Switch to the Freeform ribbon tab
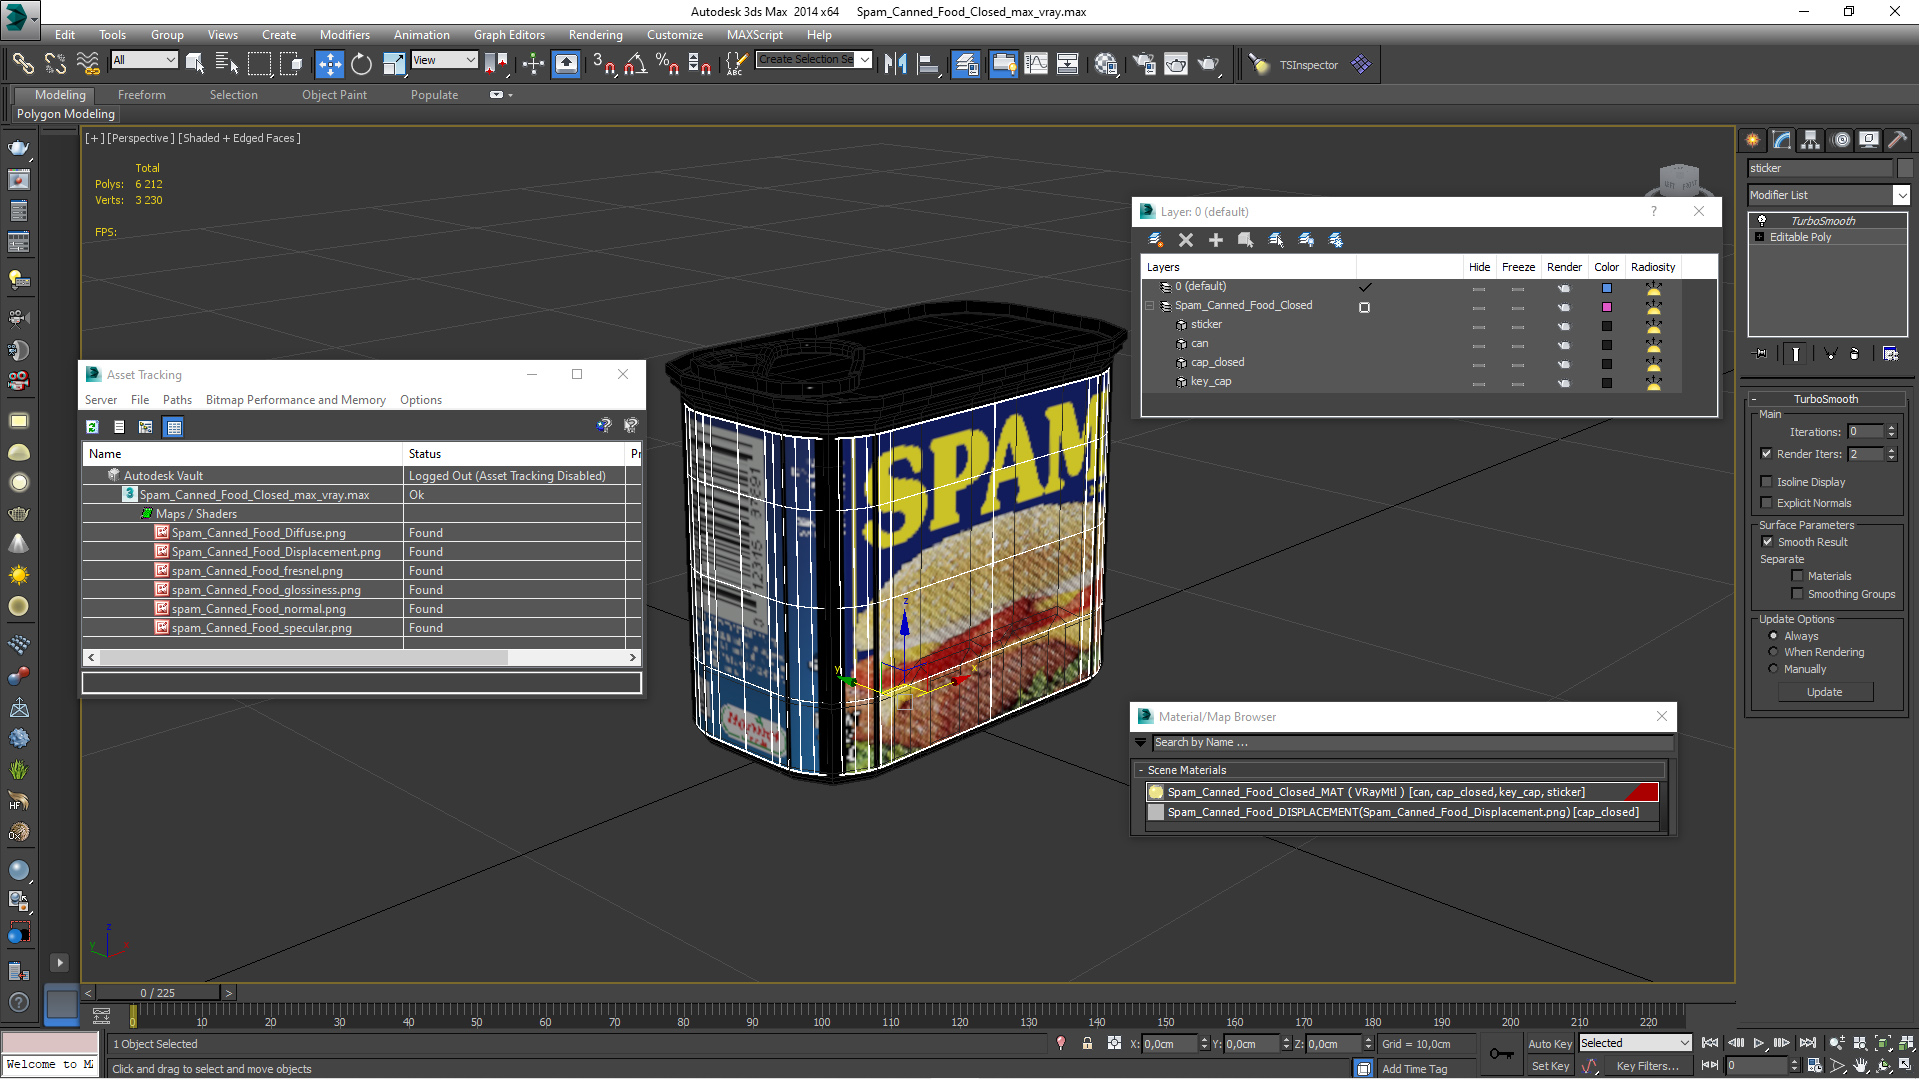This screenshot has height=1080, width=1920. click(141, 95)
